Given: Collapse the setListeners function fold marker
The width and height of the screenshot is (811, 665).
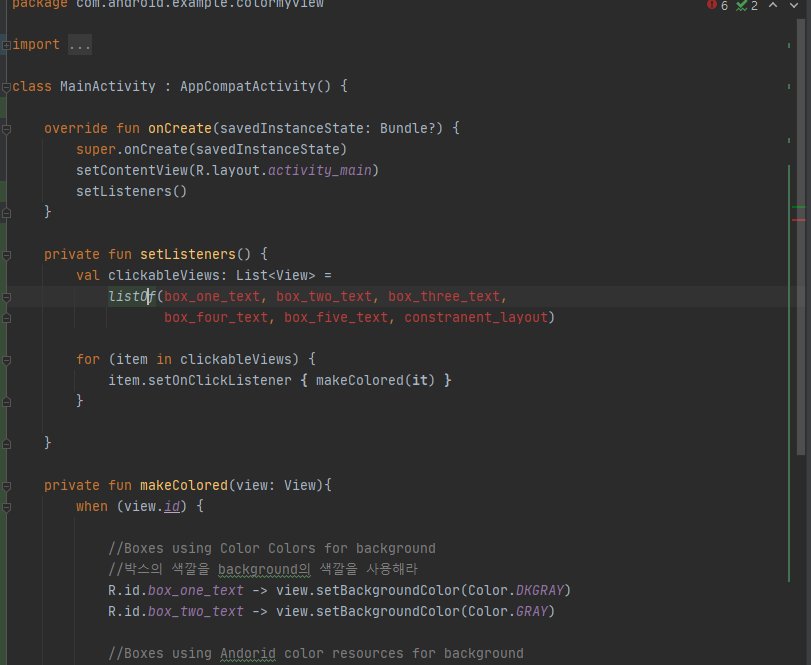Looking at the screenshot, I should 6,255.
